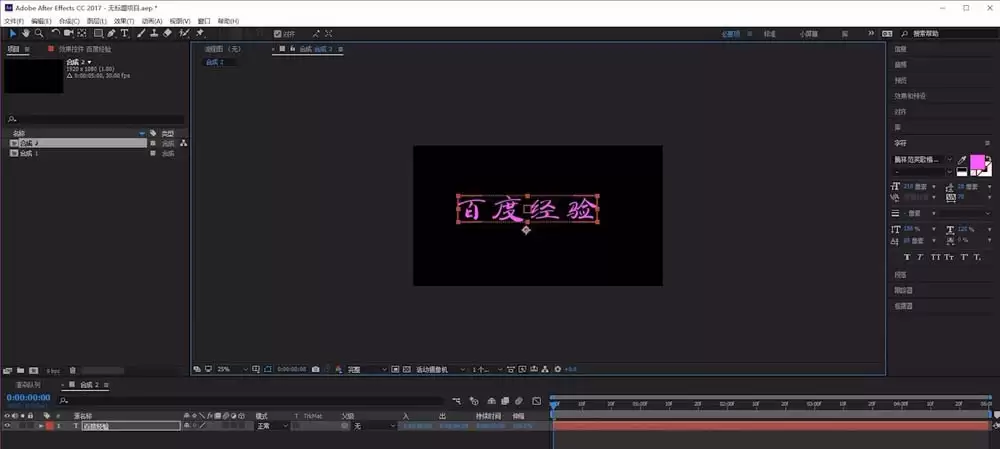Select the Zoom magnifier tool
Screen dimensions: 1000x449
(x=39, y=33)
